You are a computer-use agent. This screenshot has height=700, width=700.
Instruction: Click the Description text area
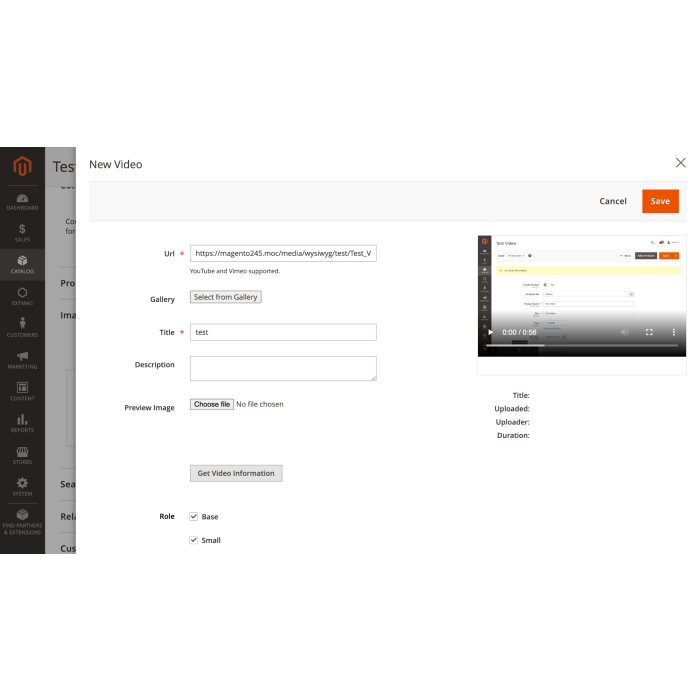pos(283,368)
